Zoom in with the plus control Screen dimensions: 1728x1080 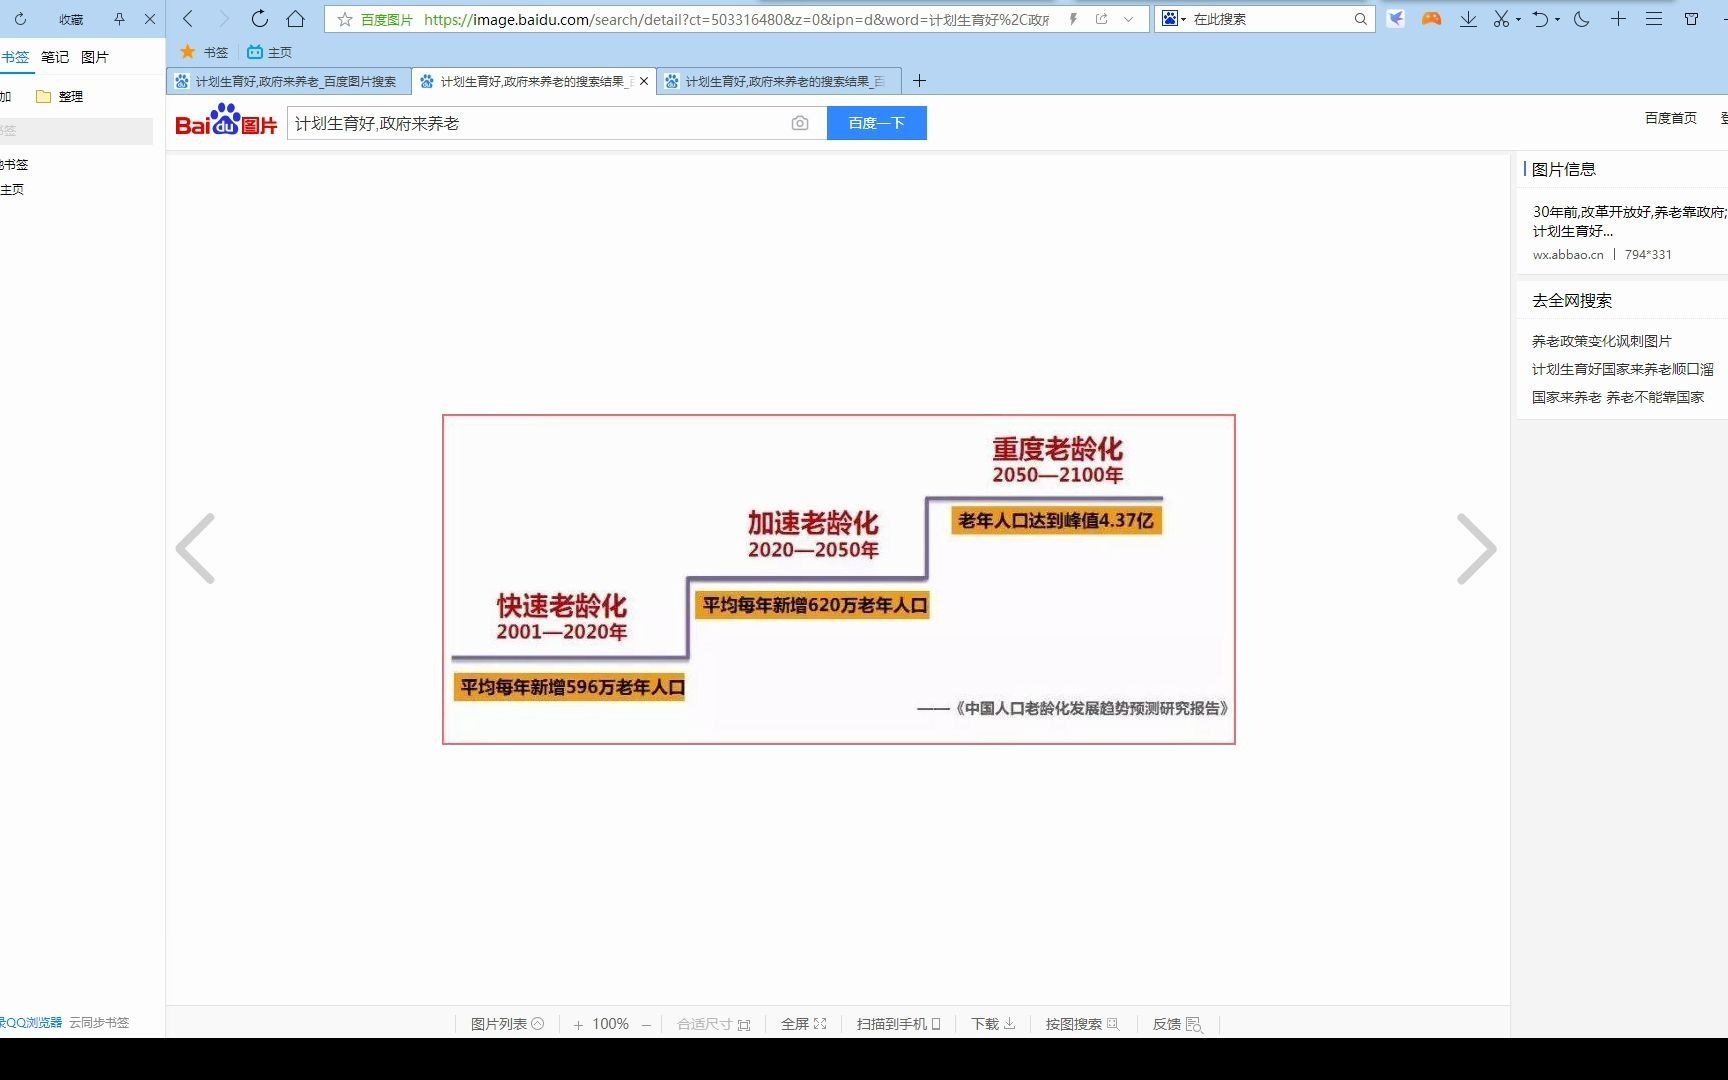pyautogui.click(x=578, y=1025)
